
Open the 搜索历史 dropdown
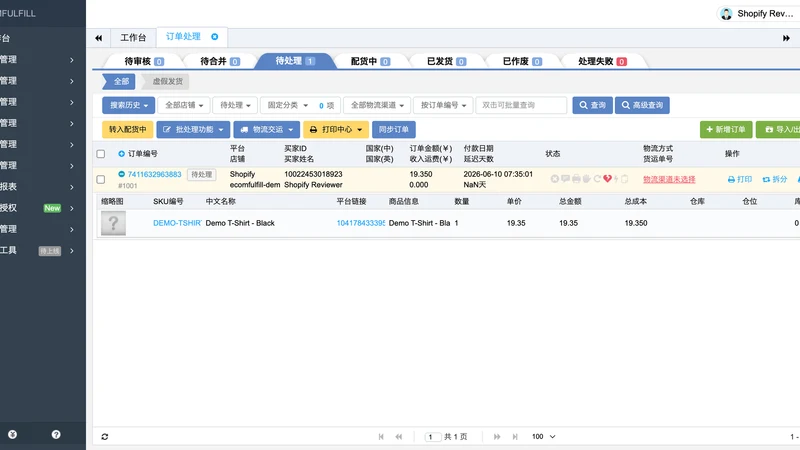pos(129,105)
